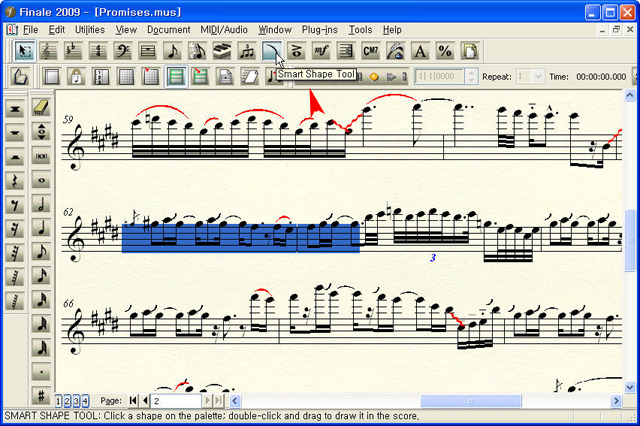Viewport: 640px width, 426px height.
Task: Click the vertical scrollbar up arrow
Action: [630, 95]
